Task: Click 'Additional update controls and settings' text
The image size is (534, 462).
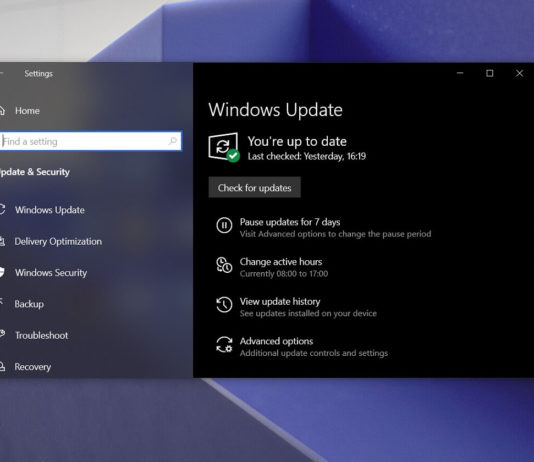Action: click(x=314, y=353)
